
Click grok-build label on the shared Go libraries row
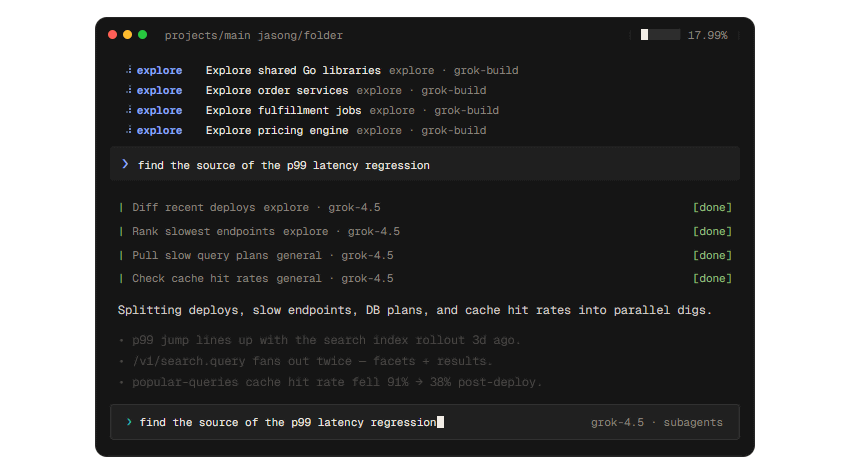[x=486, y=70]
